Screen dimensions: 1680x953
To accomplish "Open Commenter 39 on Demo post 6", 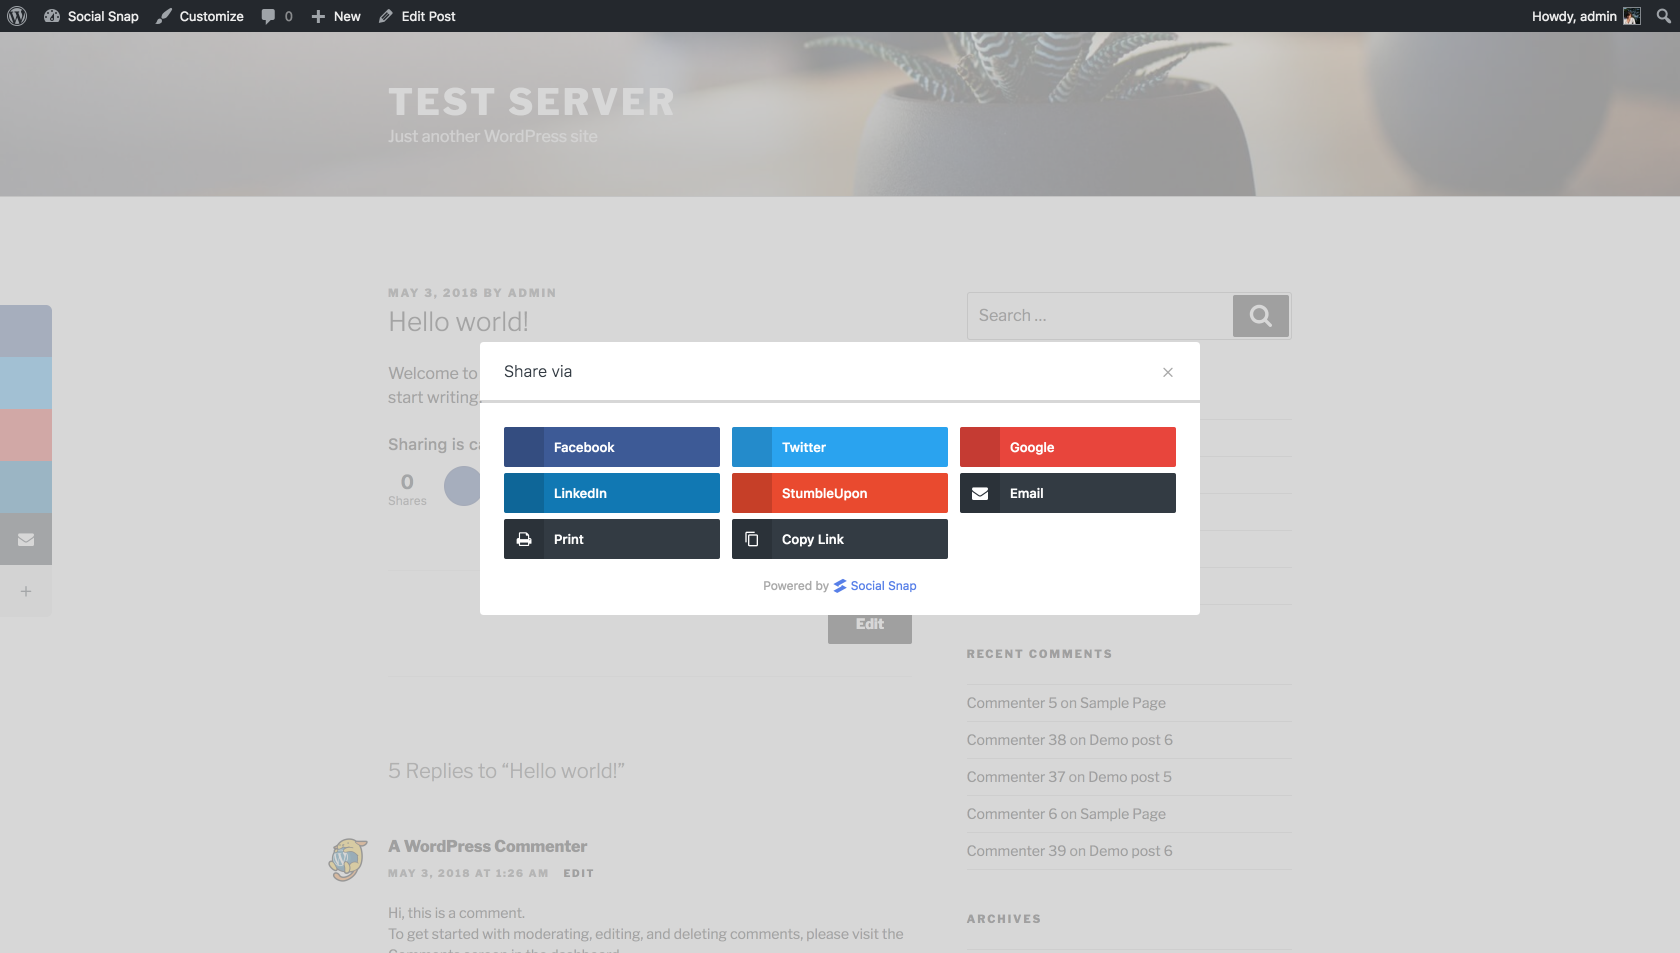I will point(1069,851).
